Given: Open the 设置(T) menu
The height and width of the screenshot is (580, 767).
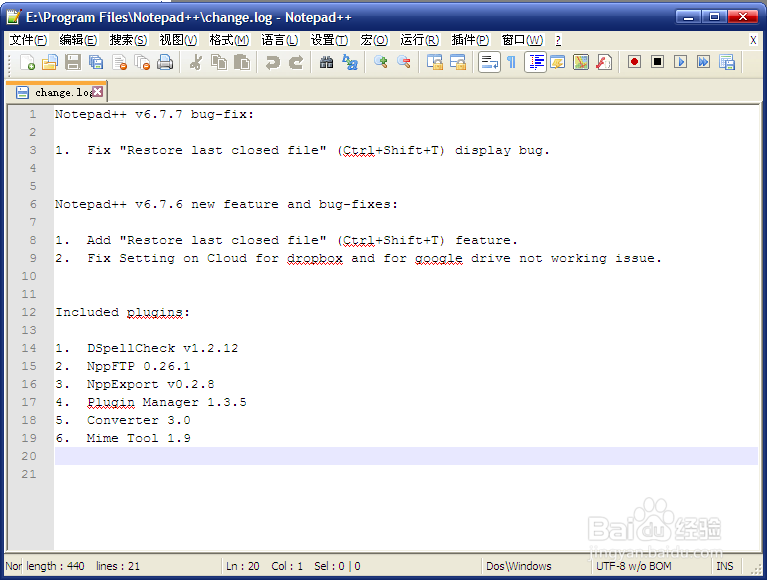Looking at the screenshot, I should pos(330,40).
